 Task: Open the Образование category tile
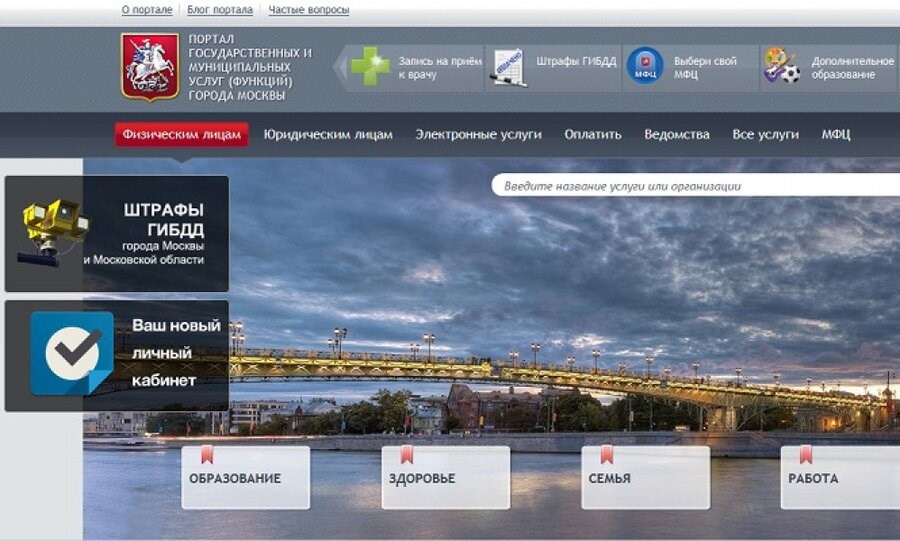tap(245, 478)
